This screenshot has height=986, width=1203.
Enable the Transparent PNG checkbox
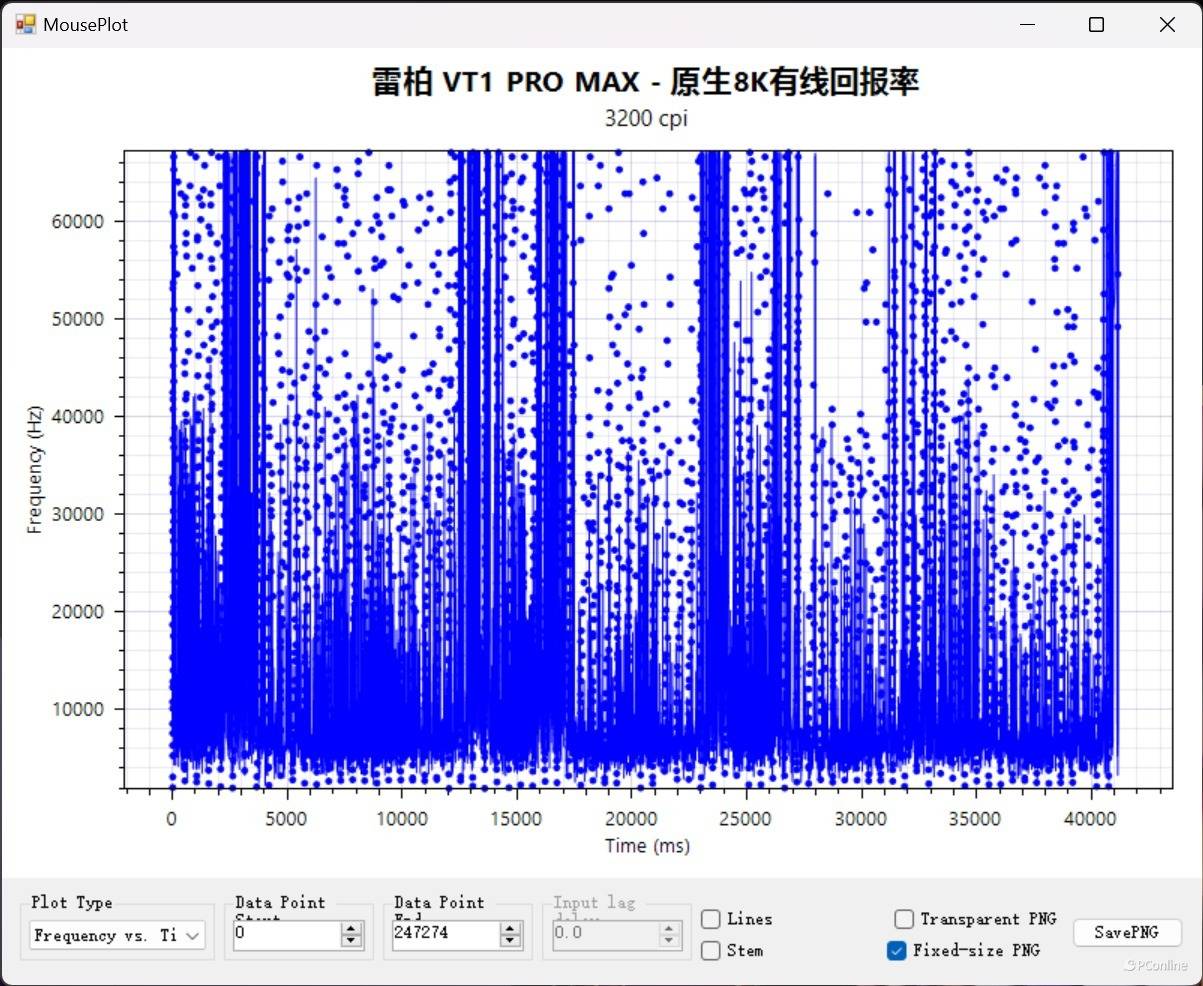point(903,919)
